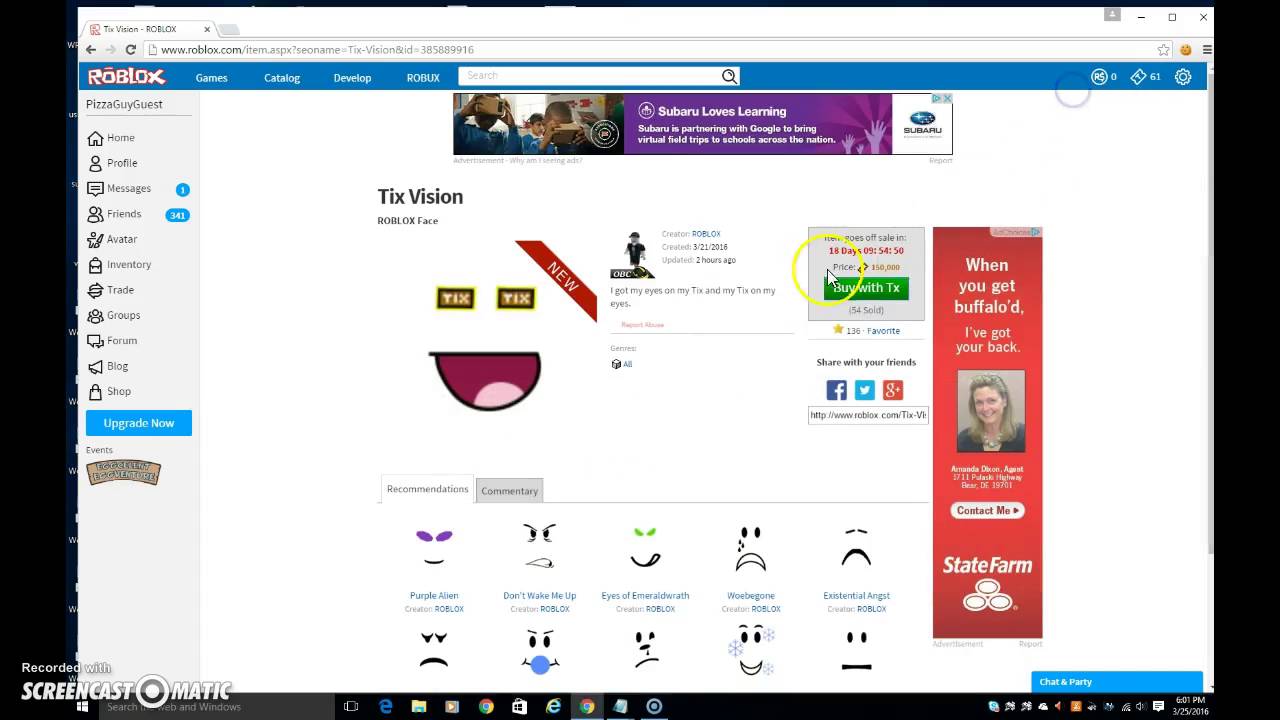Click the events banner in the sidebar
Viewport: 1280px width, 720px height.
click(123, 473)
